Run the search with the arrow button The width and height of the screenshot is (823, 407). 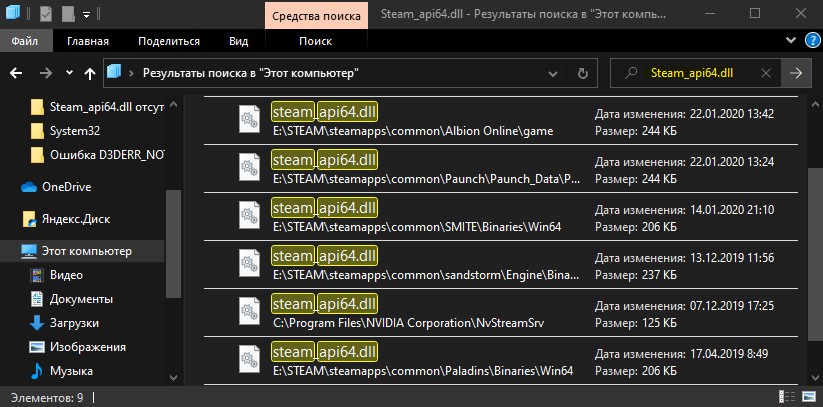(796, 73)
